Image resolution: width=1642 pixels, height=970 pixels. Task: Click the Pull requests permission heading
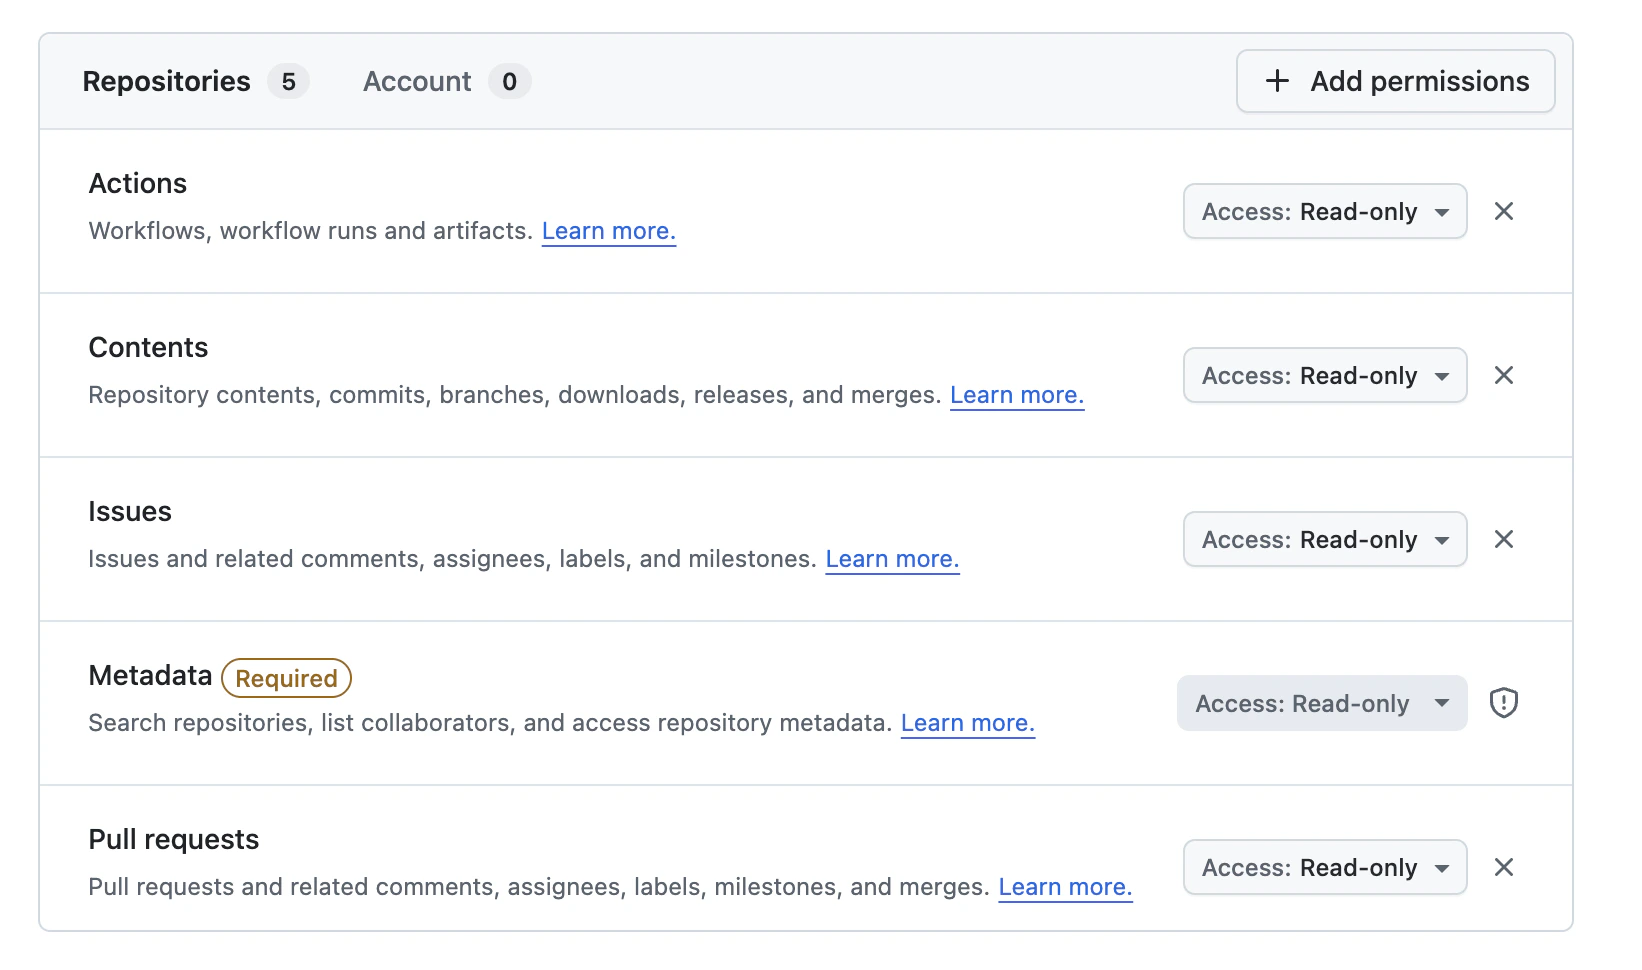point(174,839)
